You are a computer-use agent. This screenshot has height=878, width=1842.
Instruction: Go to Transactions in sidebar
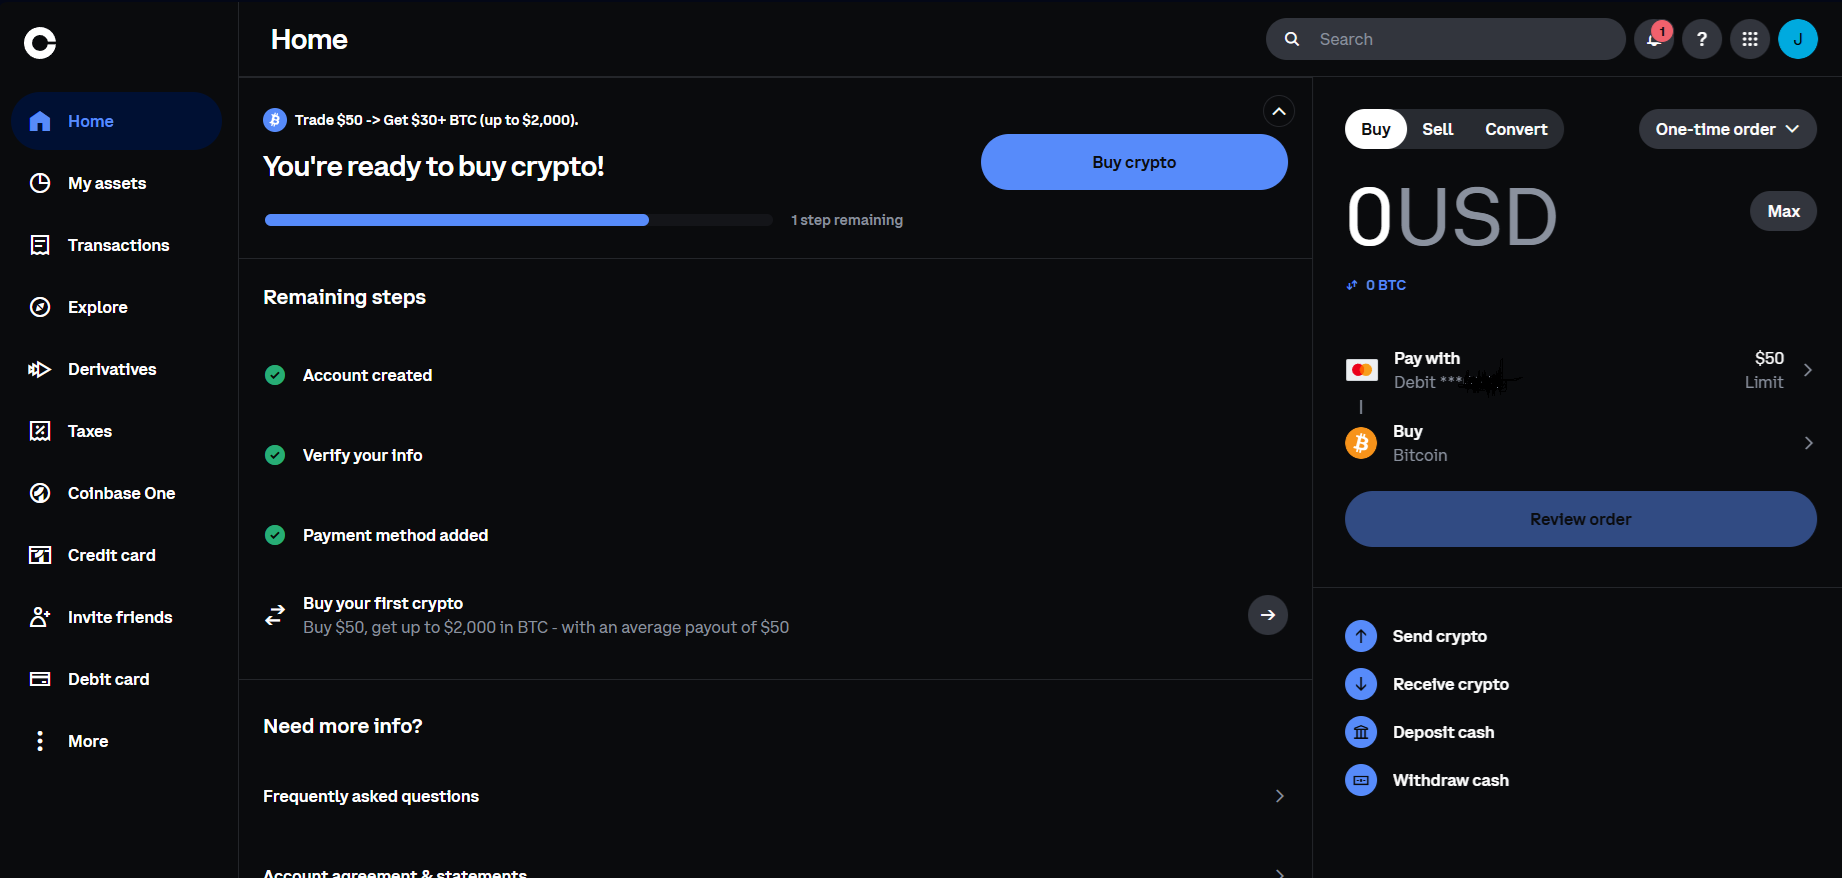pyautogui.click(x=118, y=245)
